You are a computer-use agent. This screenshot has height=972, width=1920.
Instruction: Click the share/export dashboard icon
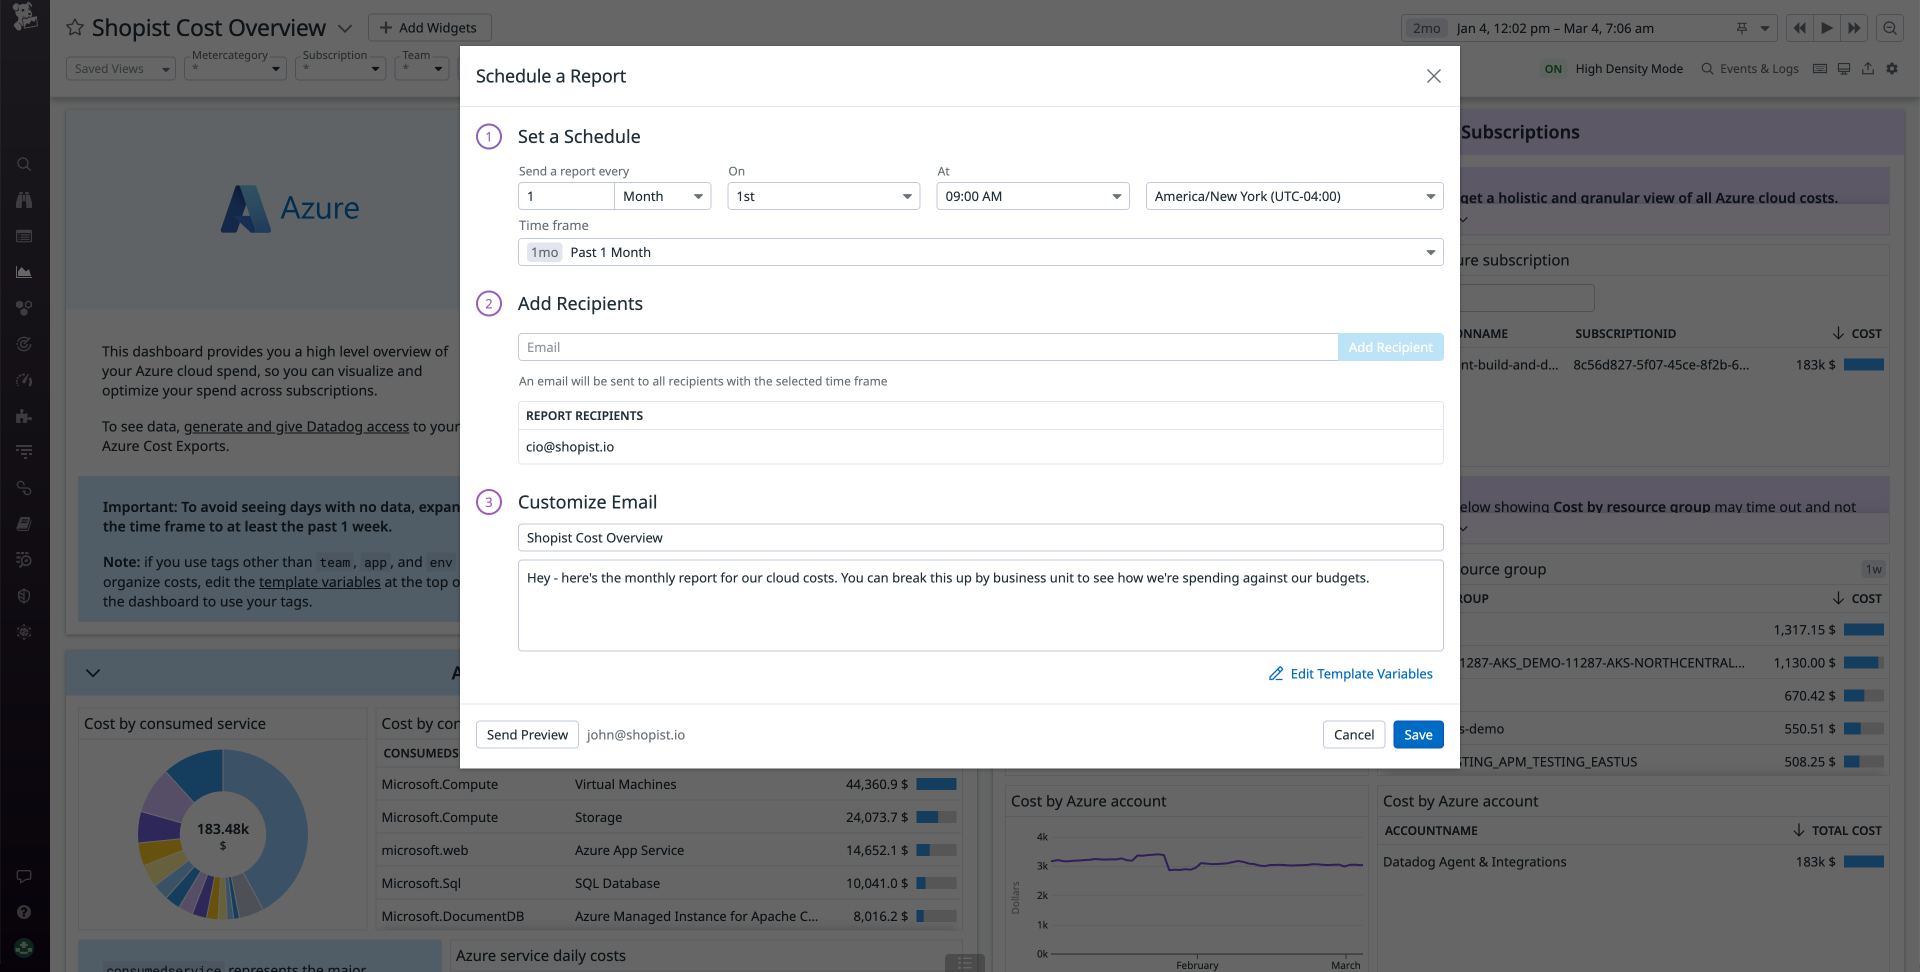pyautogui.click(x=1868, y=68)
